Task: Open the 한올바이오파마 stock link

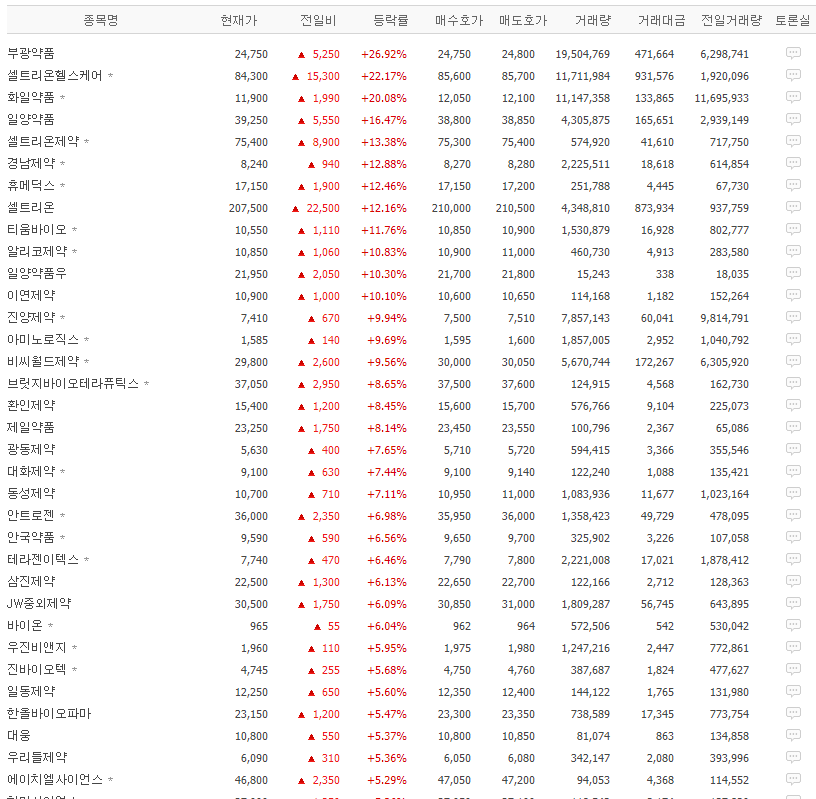Action: click(49, 713)
